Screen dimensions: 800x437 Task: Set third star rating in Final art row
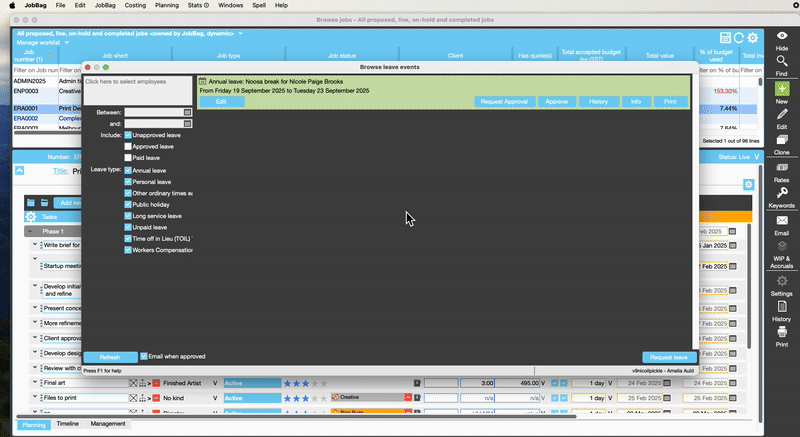305,383
